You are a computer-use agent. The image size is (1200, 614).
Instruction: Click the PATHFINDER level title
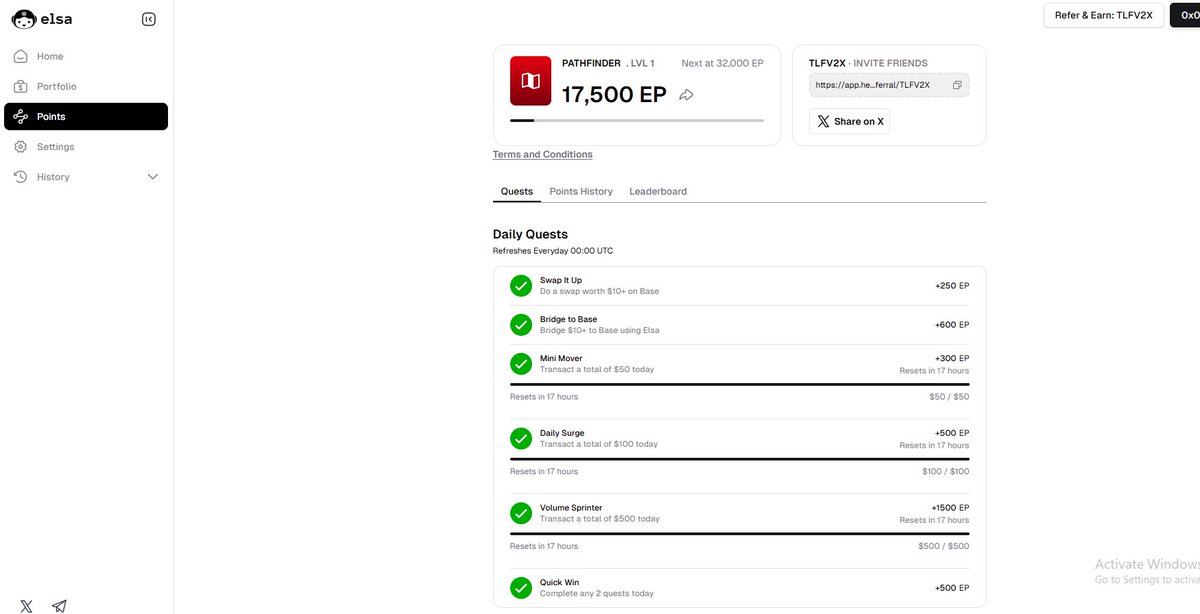(591, 63)
